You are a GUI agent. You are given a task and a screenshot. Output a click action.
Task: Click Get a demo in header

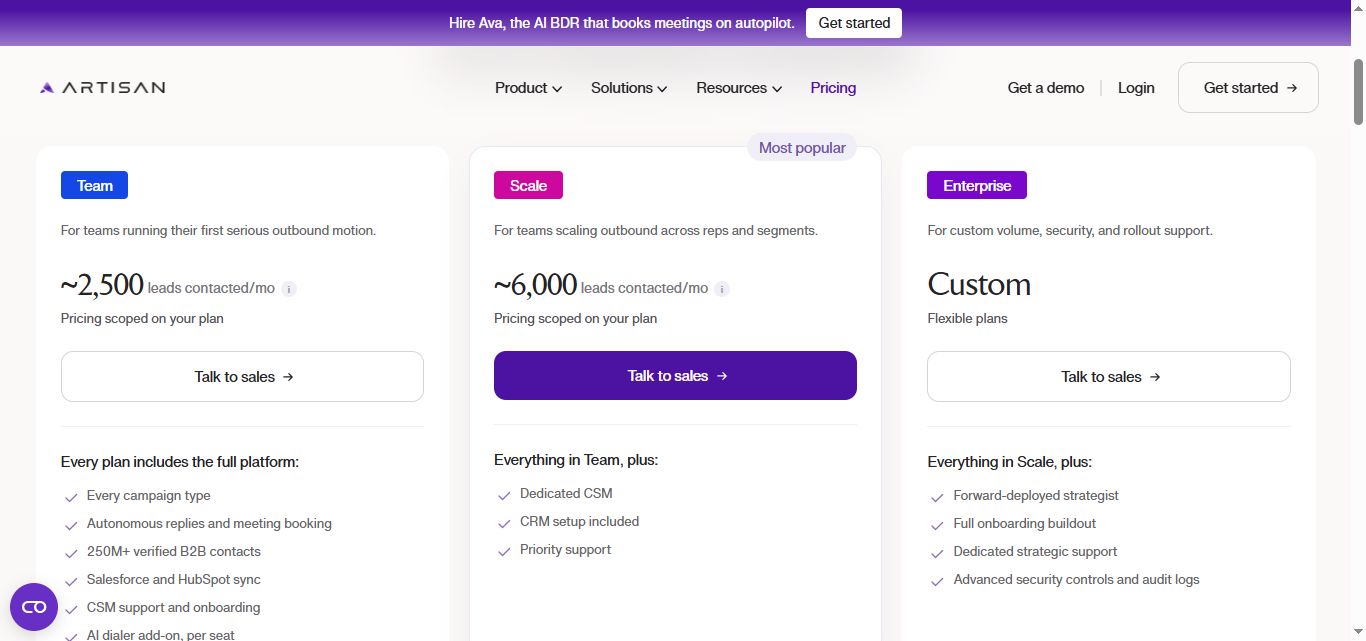1046,88
